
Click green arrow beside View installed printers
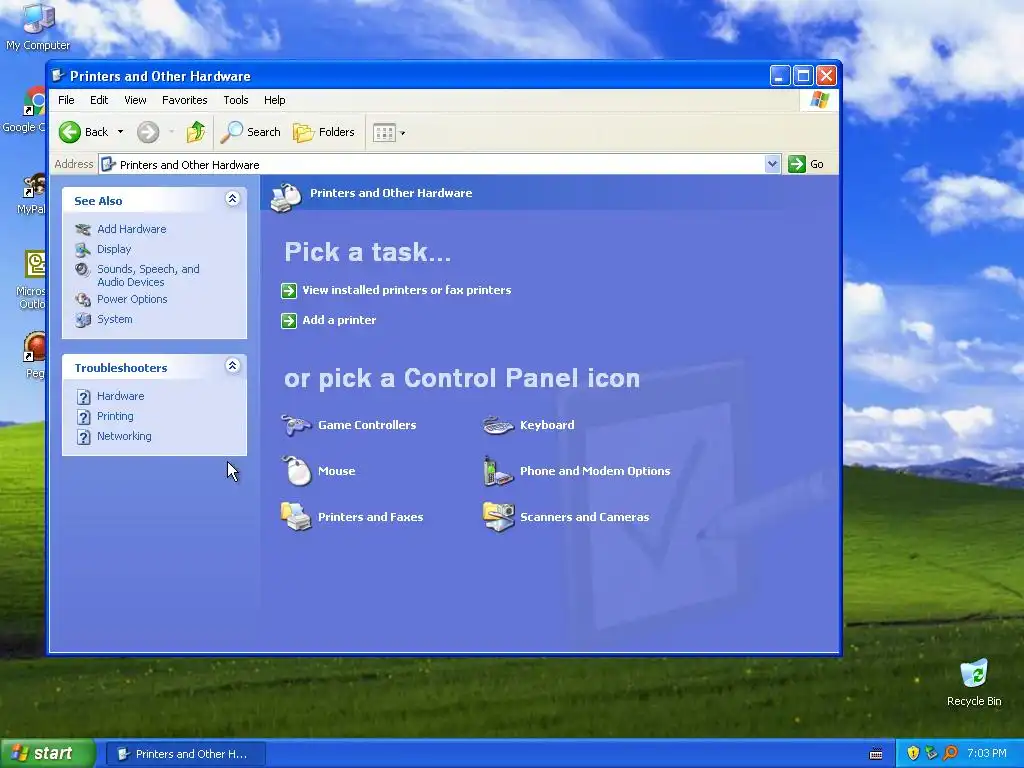[x=289, y=291]
